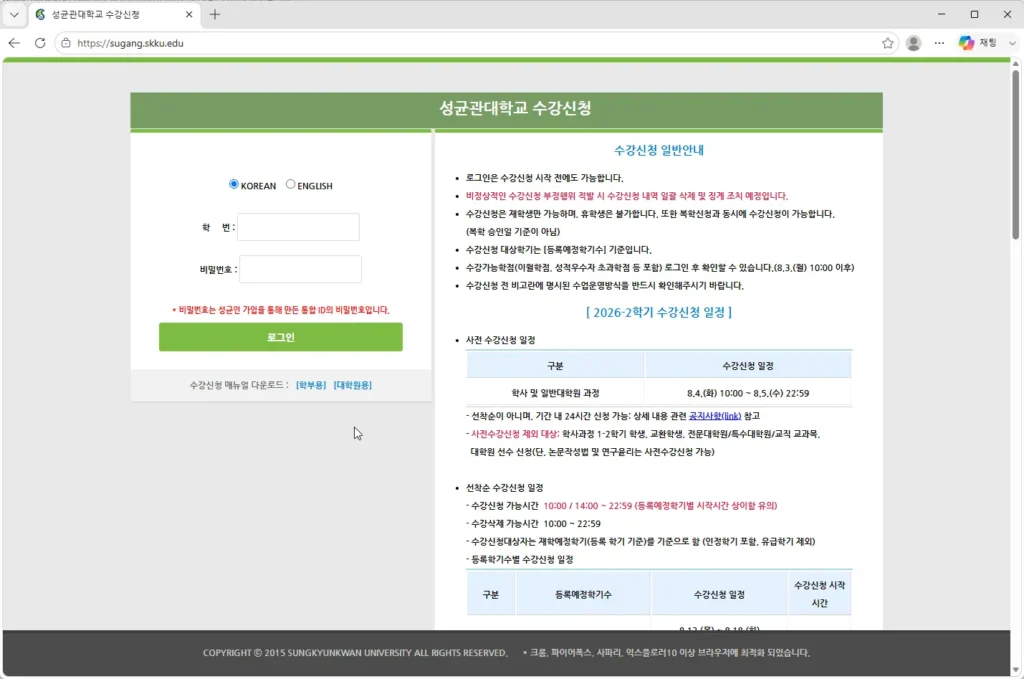Click the 수강신청 일반안내 heading
This screenshot has width=1024, height=679.
(659, 150)
